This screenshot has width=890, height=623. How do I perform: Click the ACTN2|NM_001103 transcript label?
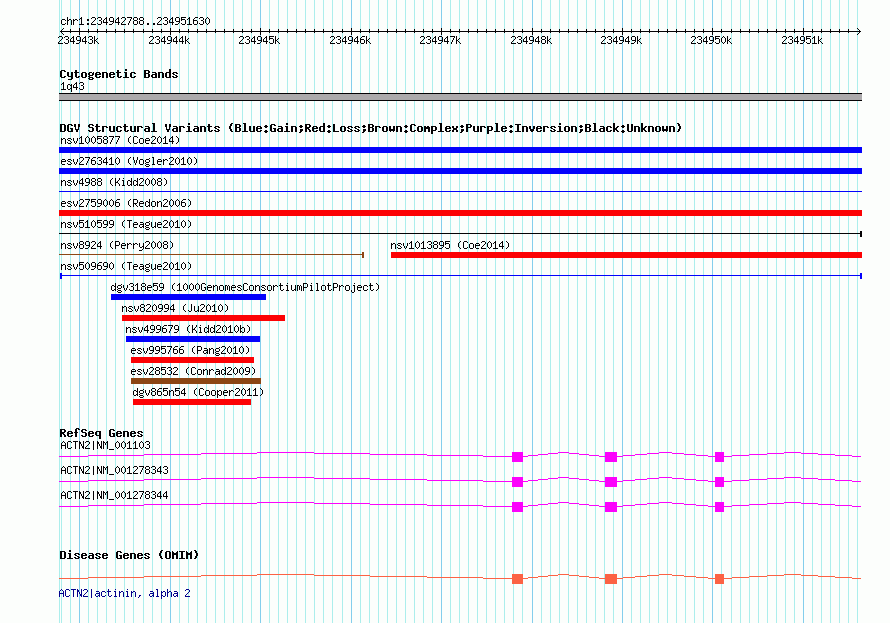tap(106, 445)
